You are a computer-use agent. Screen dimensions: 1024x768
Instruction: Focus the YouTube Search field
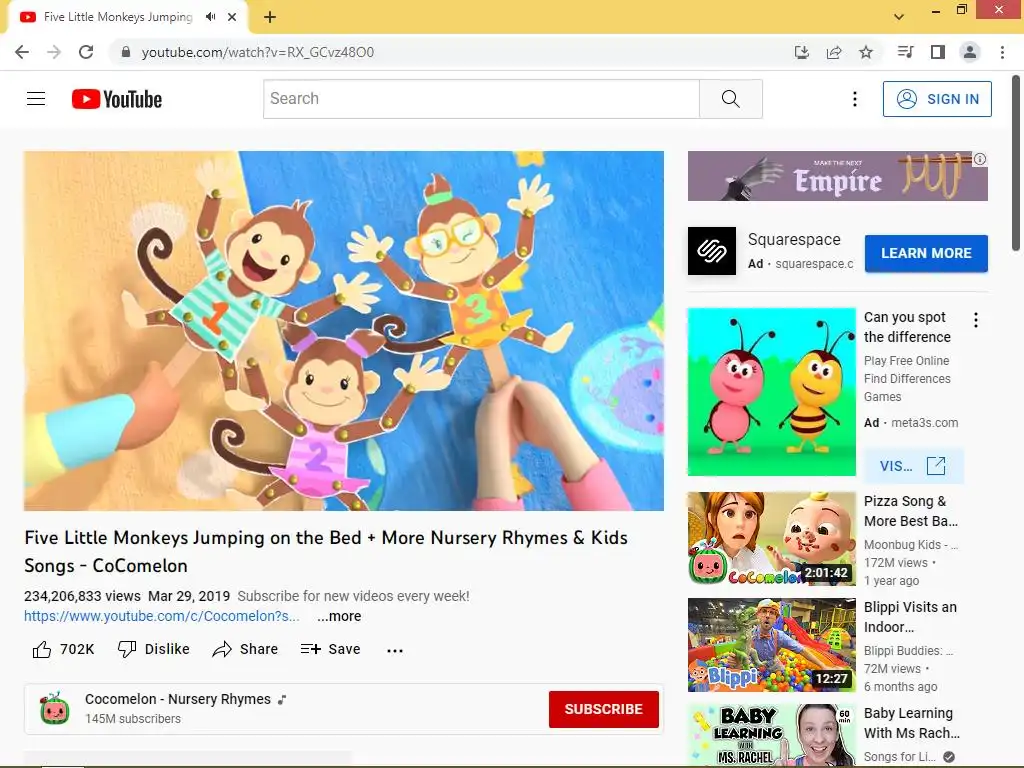pos(481,99)
